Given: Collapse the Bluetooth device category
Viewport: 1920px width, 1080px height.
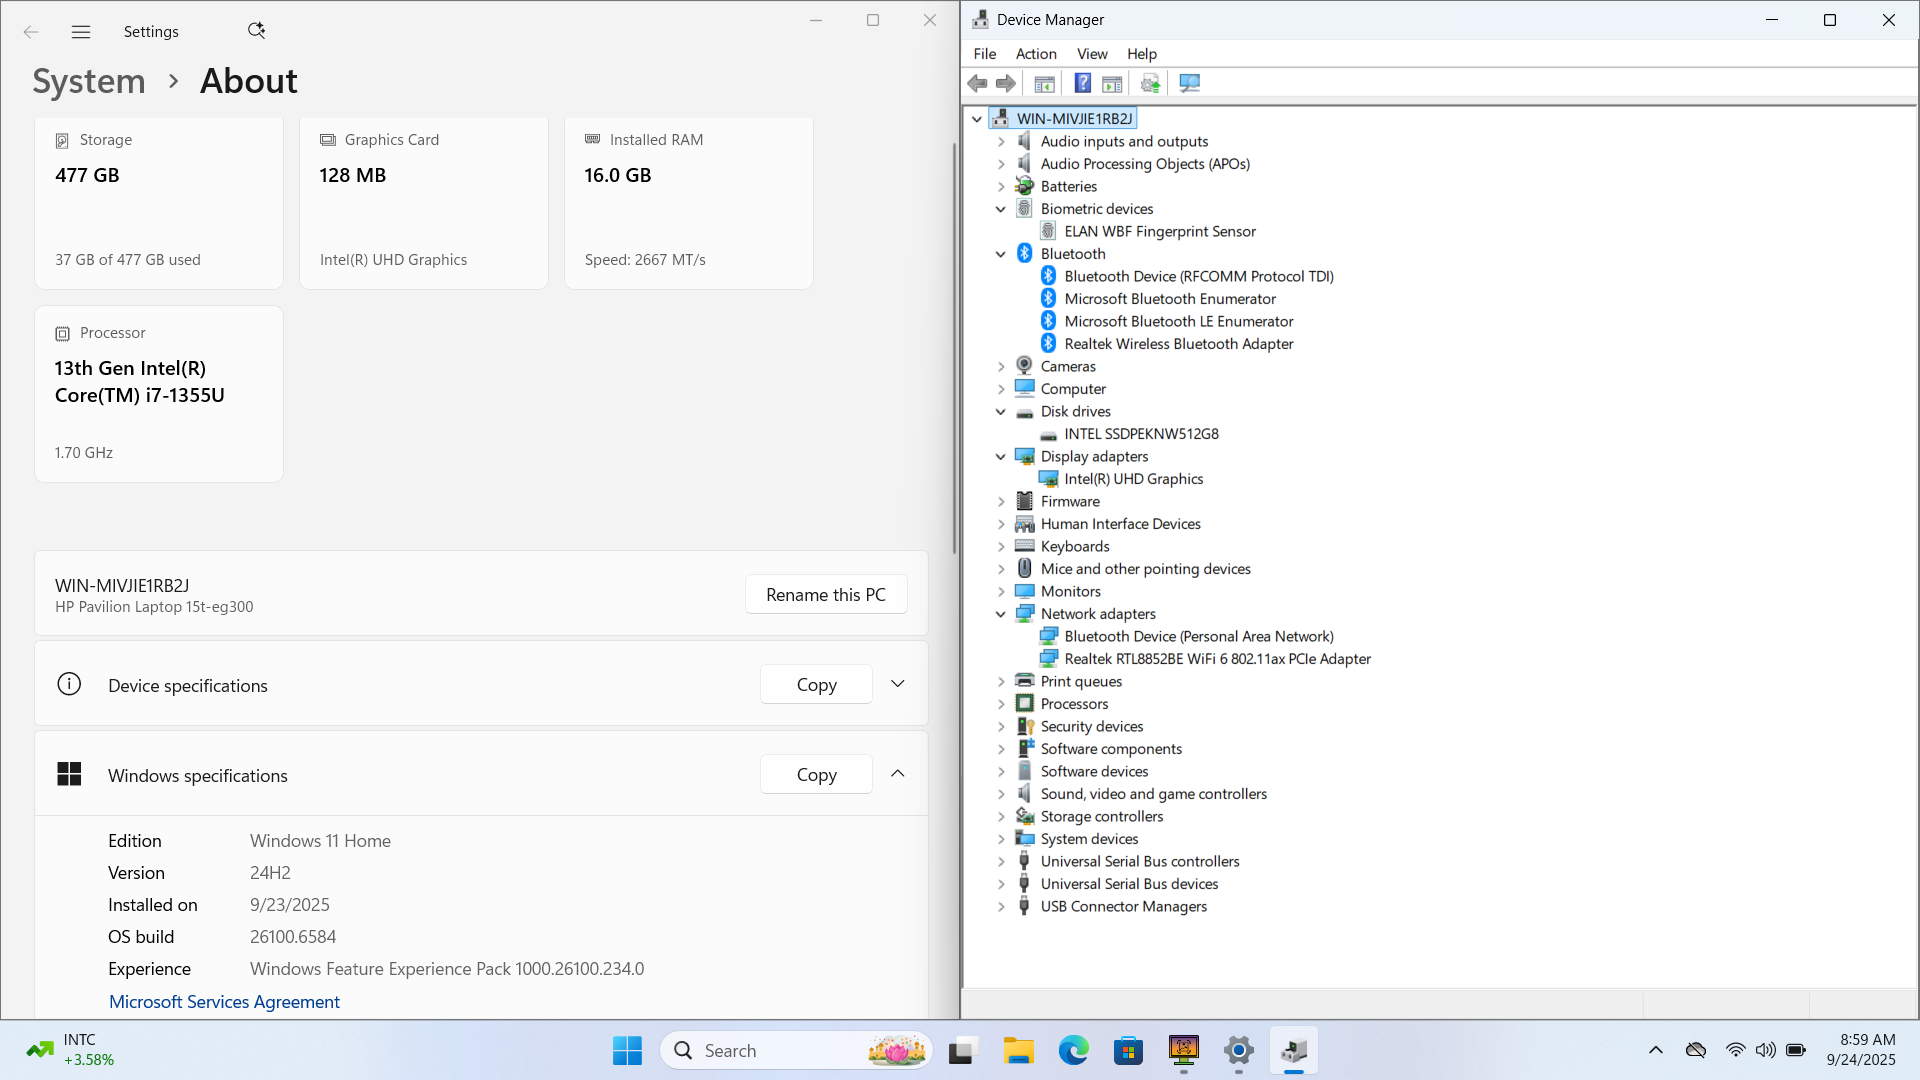Looking at the screenshot, I should tap(1000, 254).
